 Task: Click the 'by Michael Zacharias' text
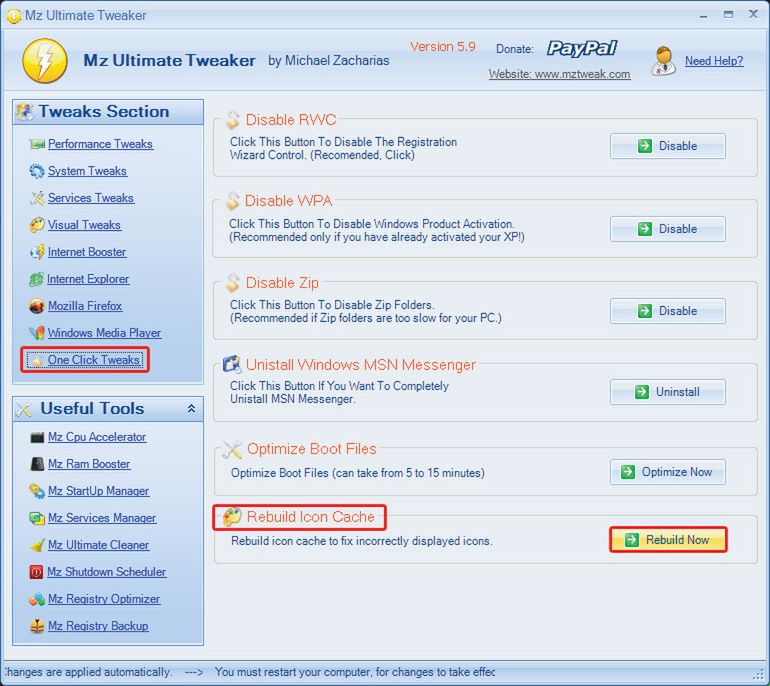329,60
